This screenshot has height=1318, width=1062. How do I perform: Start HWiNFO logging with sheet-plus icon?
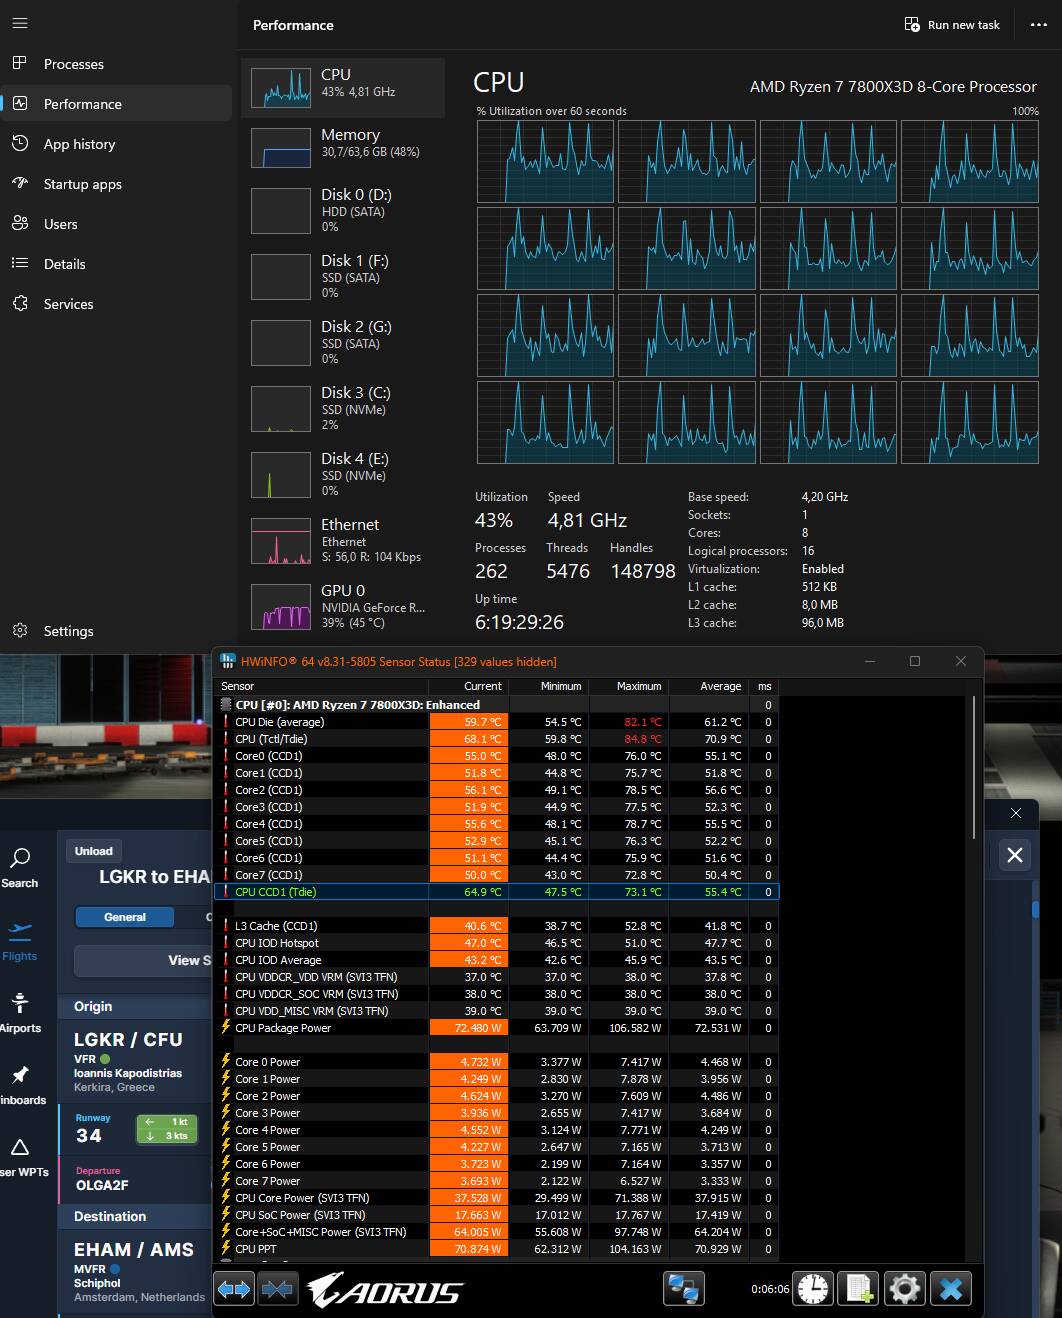click(x=859, y=1289)
